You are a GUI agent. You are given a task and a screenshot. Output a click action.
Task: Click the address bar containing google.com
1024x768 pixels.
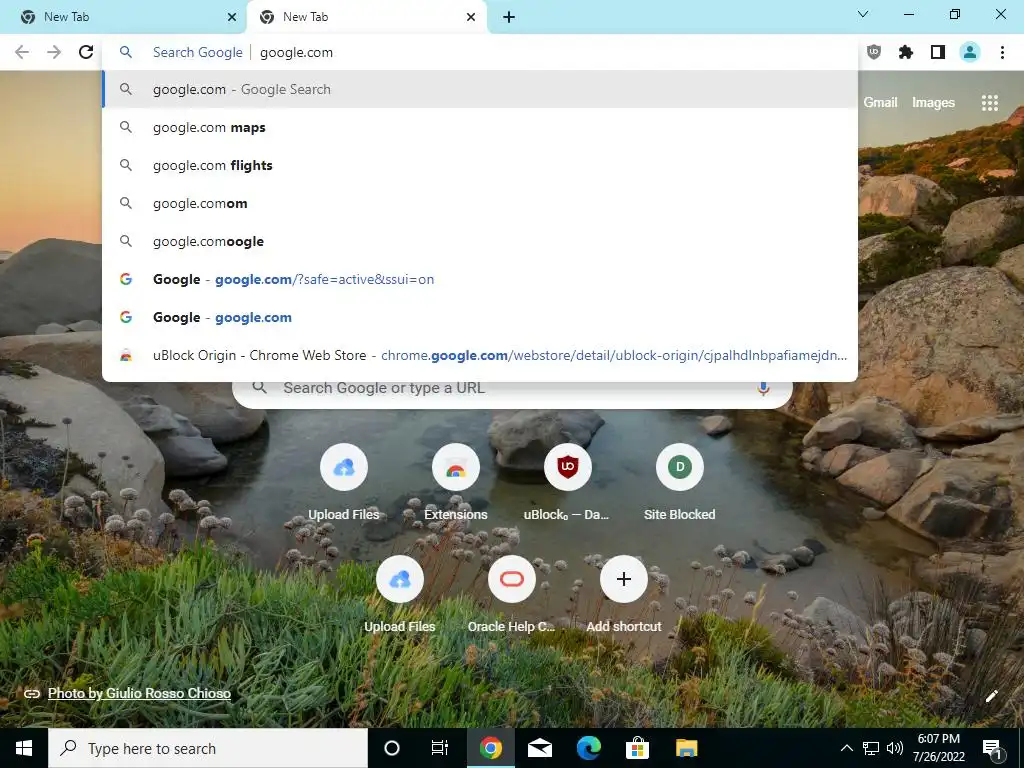click(480, 52)
